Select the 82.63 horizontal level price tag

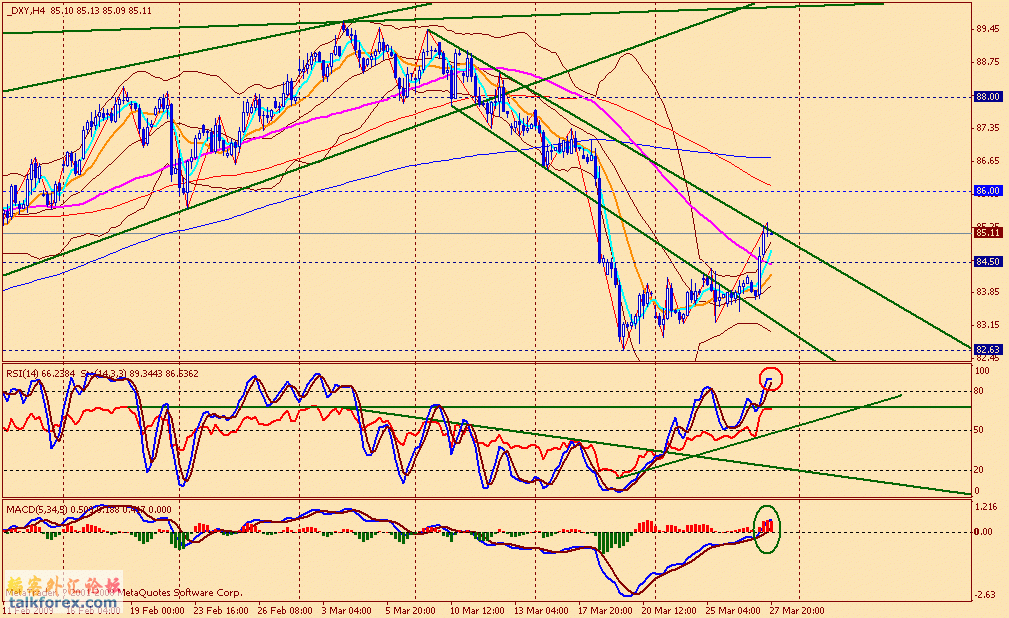click(x=988, y=350)
